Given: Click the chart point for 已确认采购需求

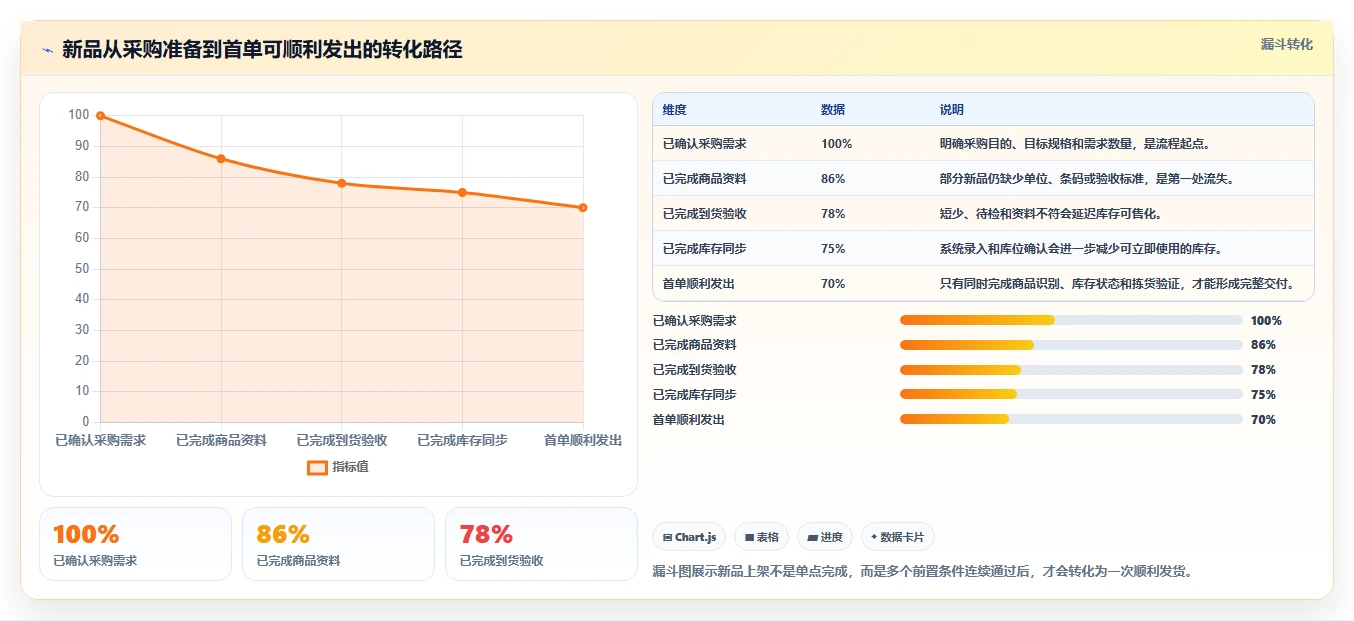Looking at the screenshot, I should tap(100, 116).
